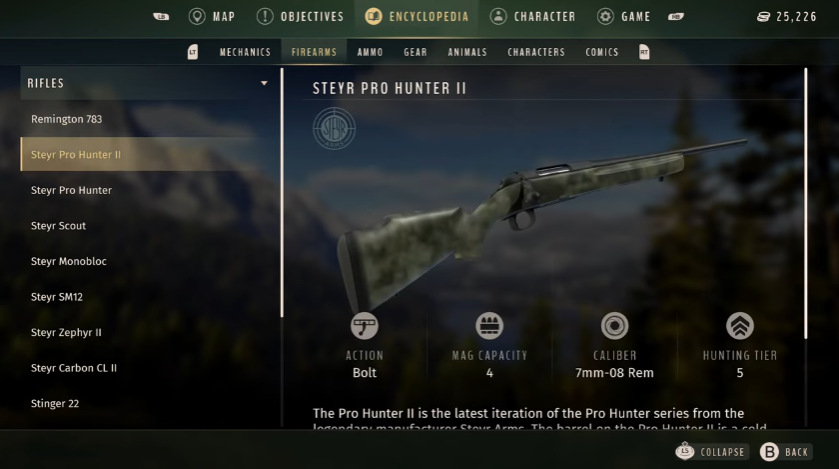Click the Hunting Tier chevrons icon
Image resolution: width=839 pixels, height=469 pixels.
coord(740,326)
